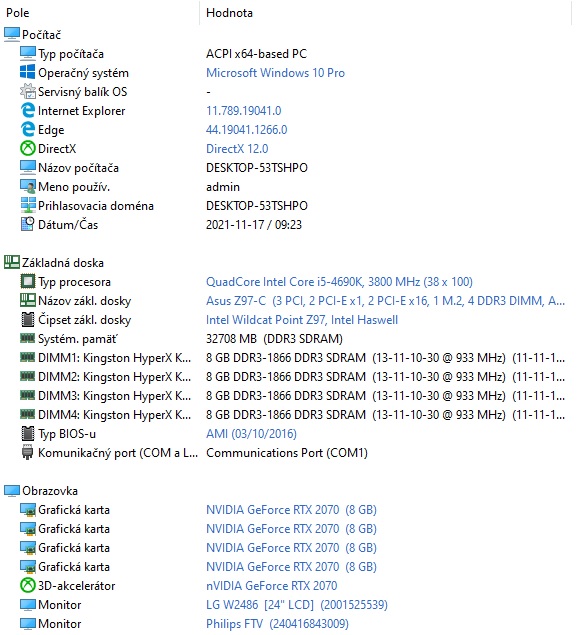The image size is (587, 635).
Task: Open the Microsoft Windows 10 Pro link
Action: [x=275, y=73]
